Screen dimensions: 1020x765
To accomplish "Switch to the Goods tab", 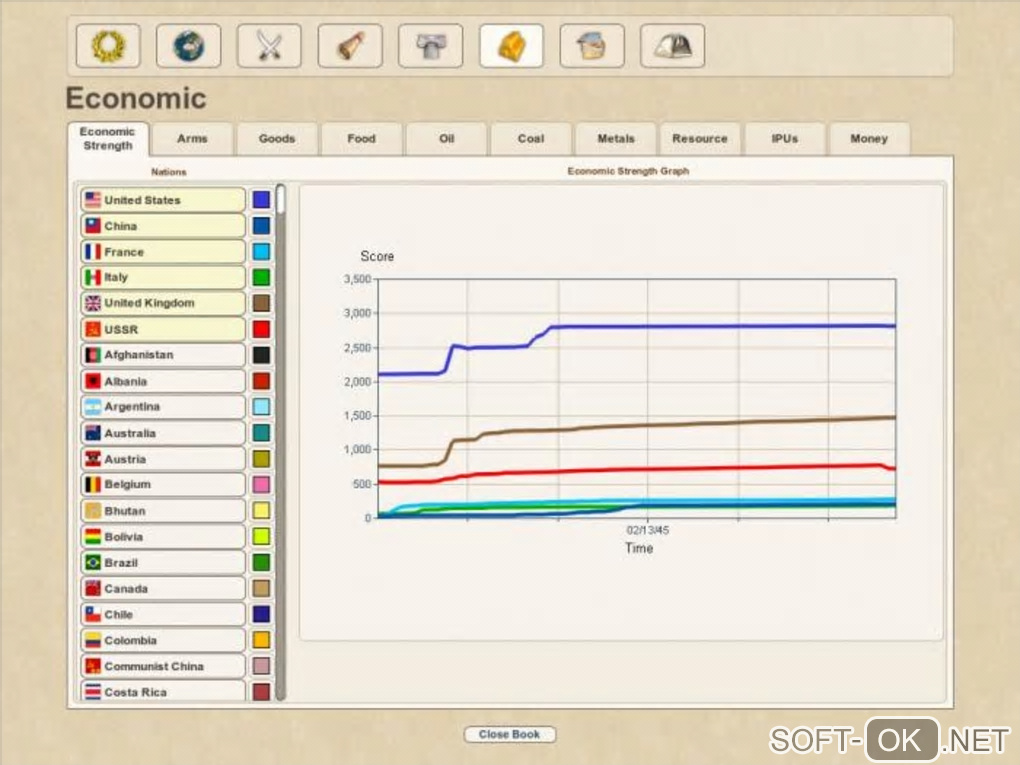I will click(x=277, y=139).
